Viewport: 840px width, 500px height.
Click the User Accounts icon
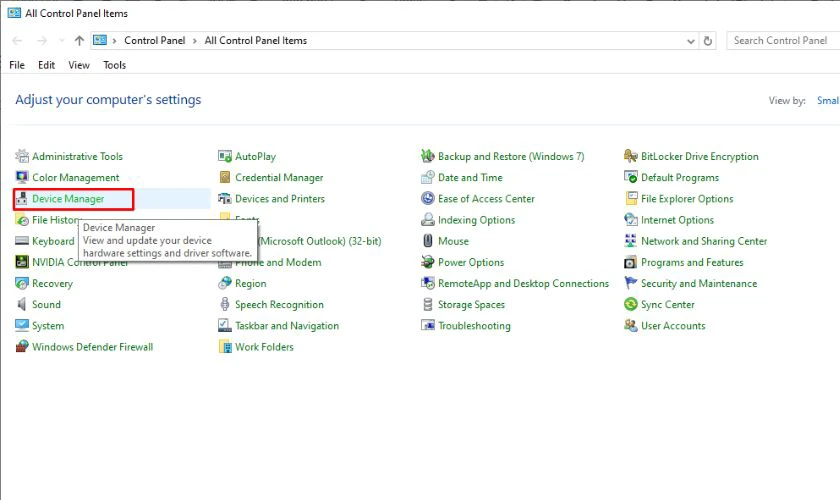click(631, 325)
